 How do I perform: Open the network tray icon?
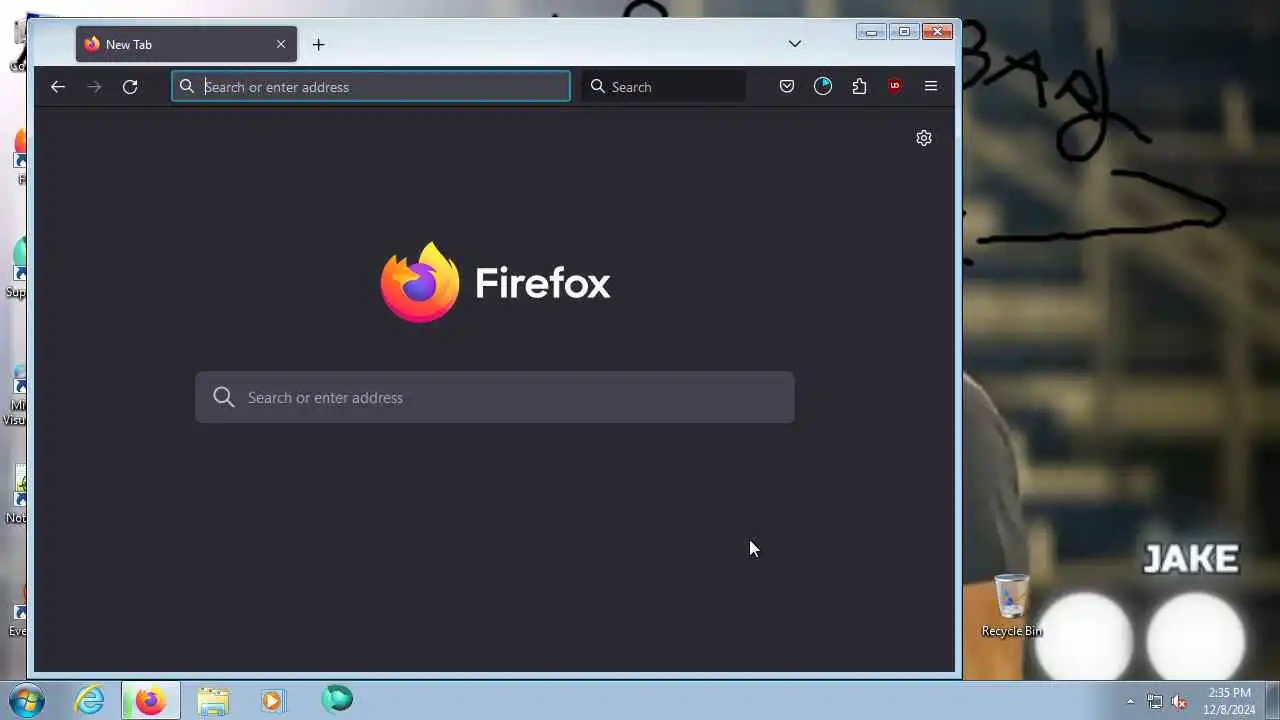[x=1155, y=701]
